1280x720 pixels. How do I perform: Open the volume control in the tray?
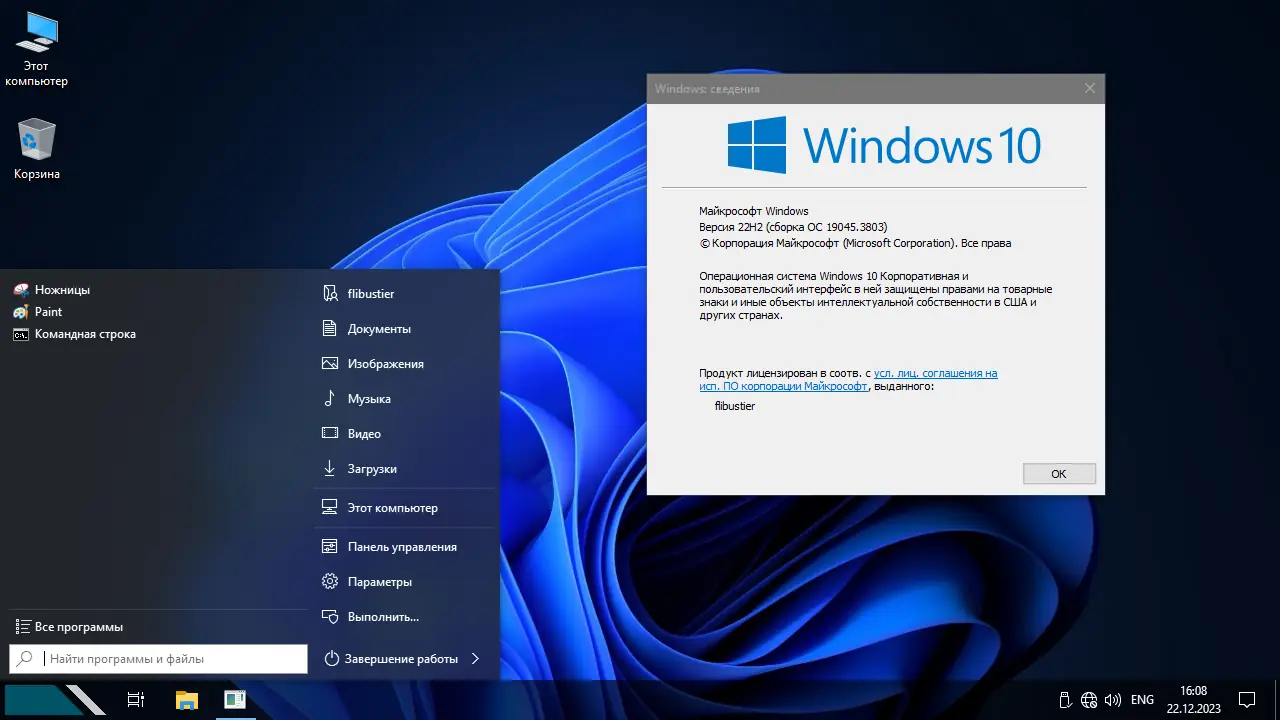1113,700
